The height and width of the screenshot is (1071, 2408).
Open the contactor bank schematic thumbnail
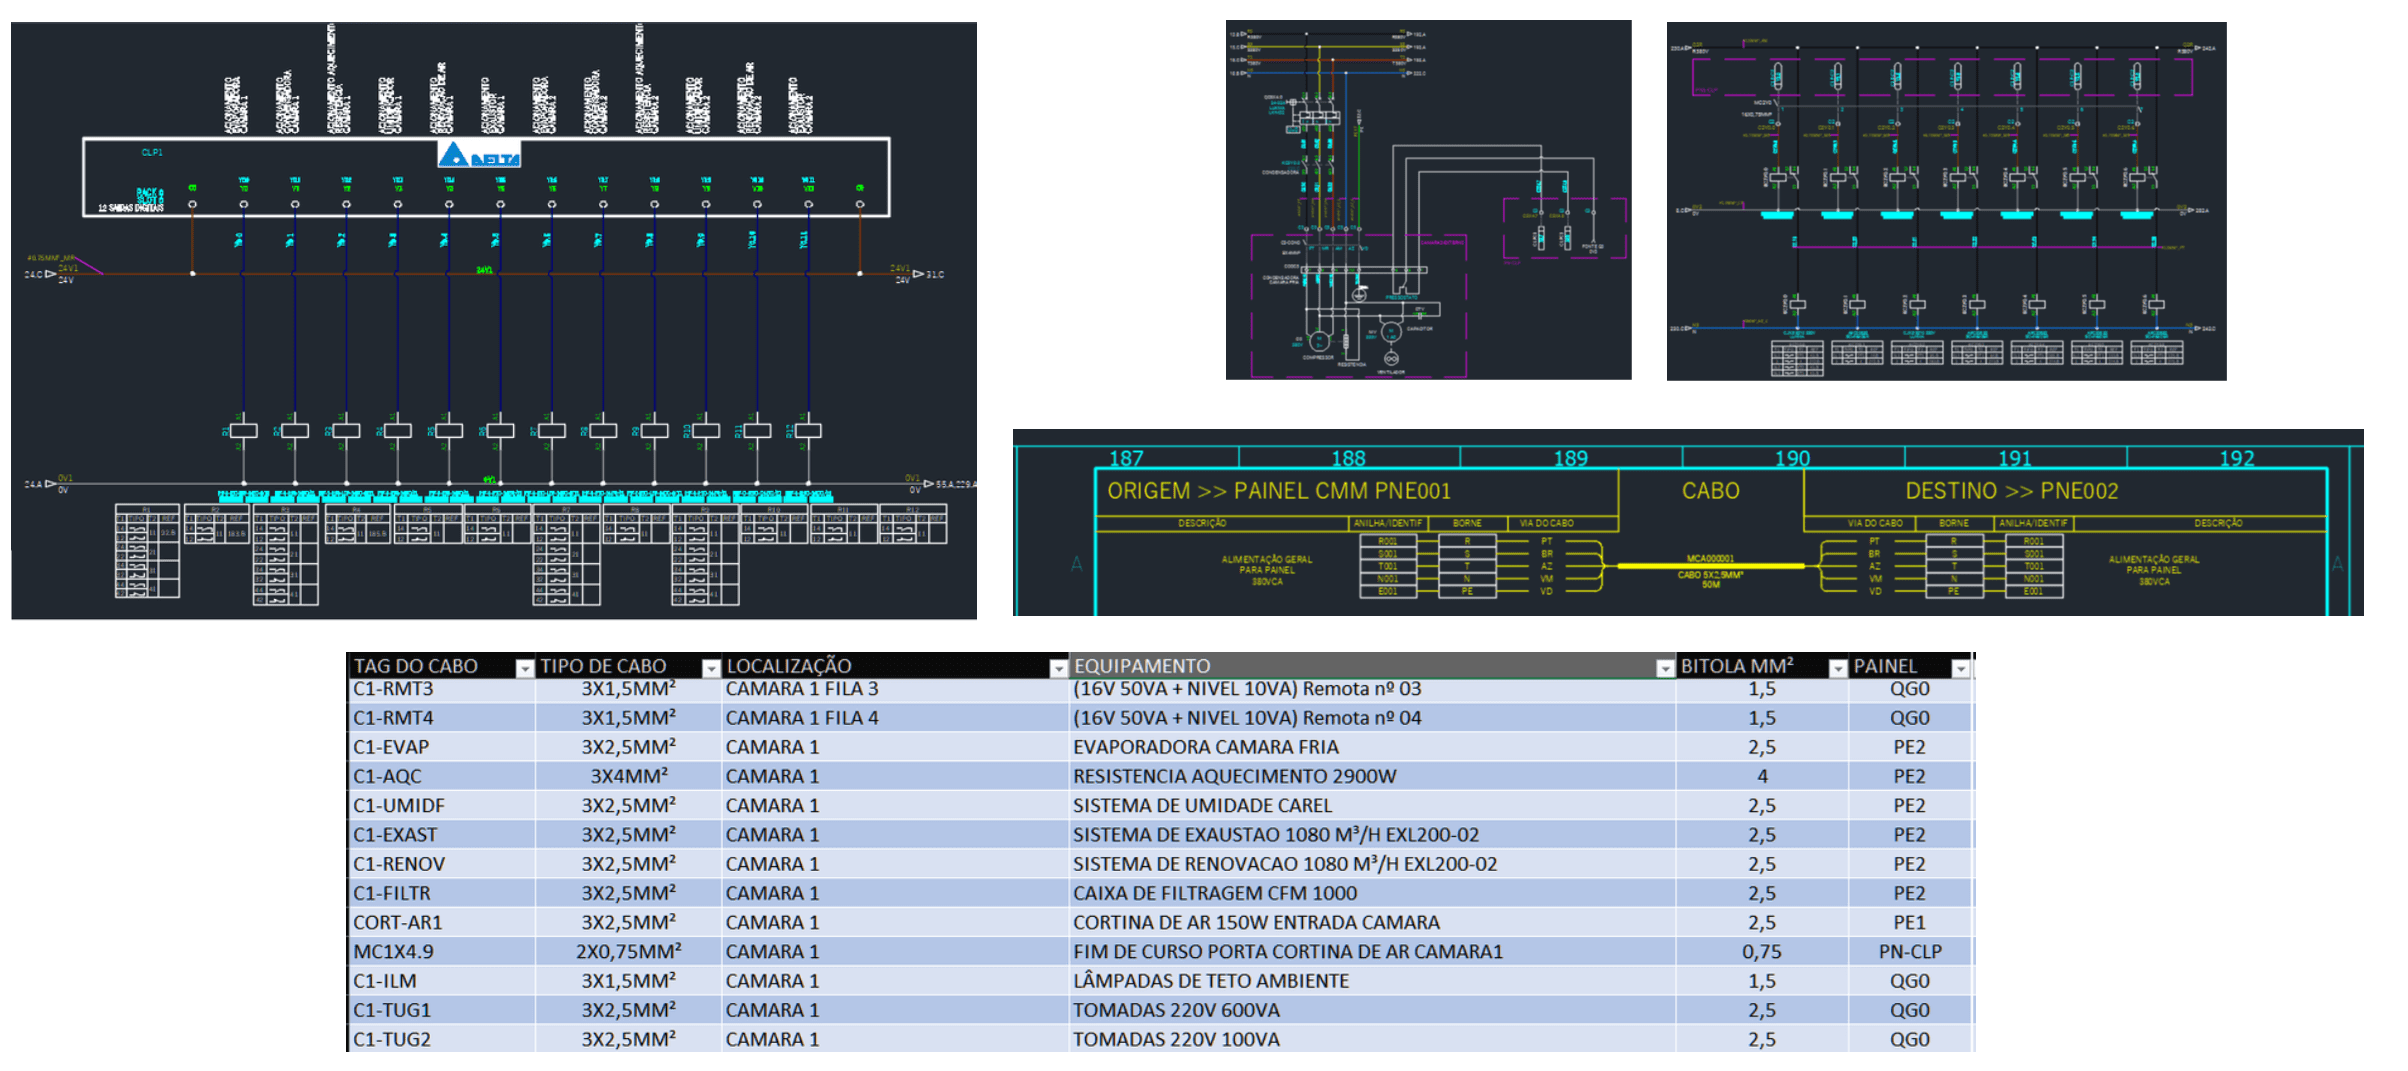pos(1945,200)
